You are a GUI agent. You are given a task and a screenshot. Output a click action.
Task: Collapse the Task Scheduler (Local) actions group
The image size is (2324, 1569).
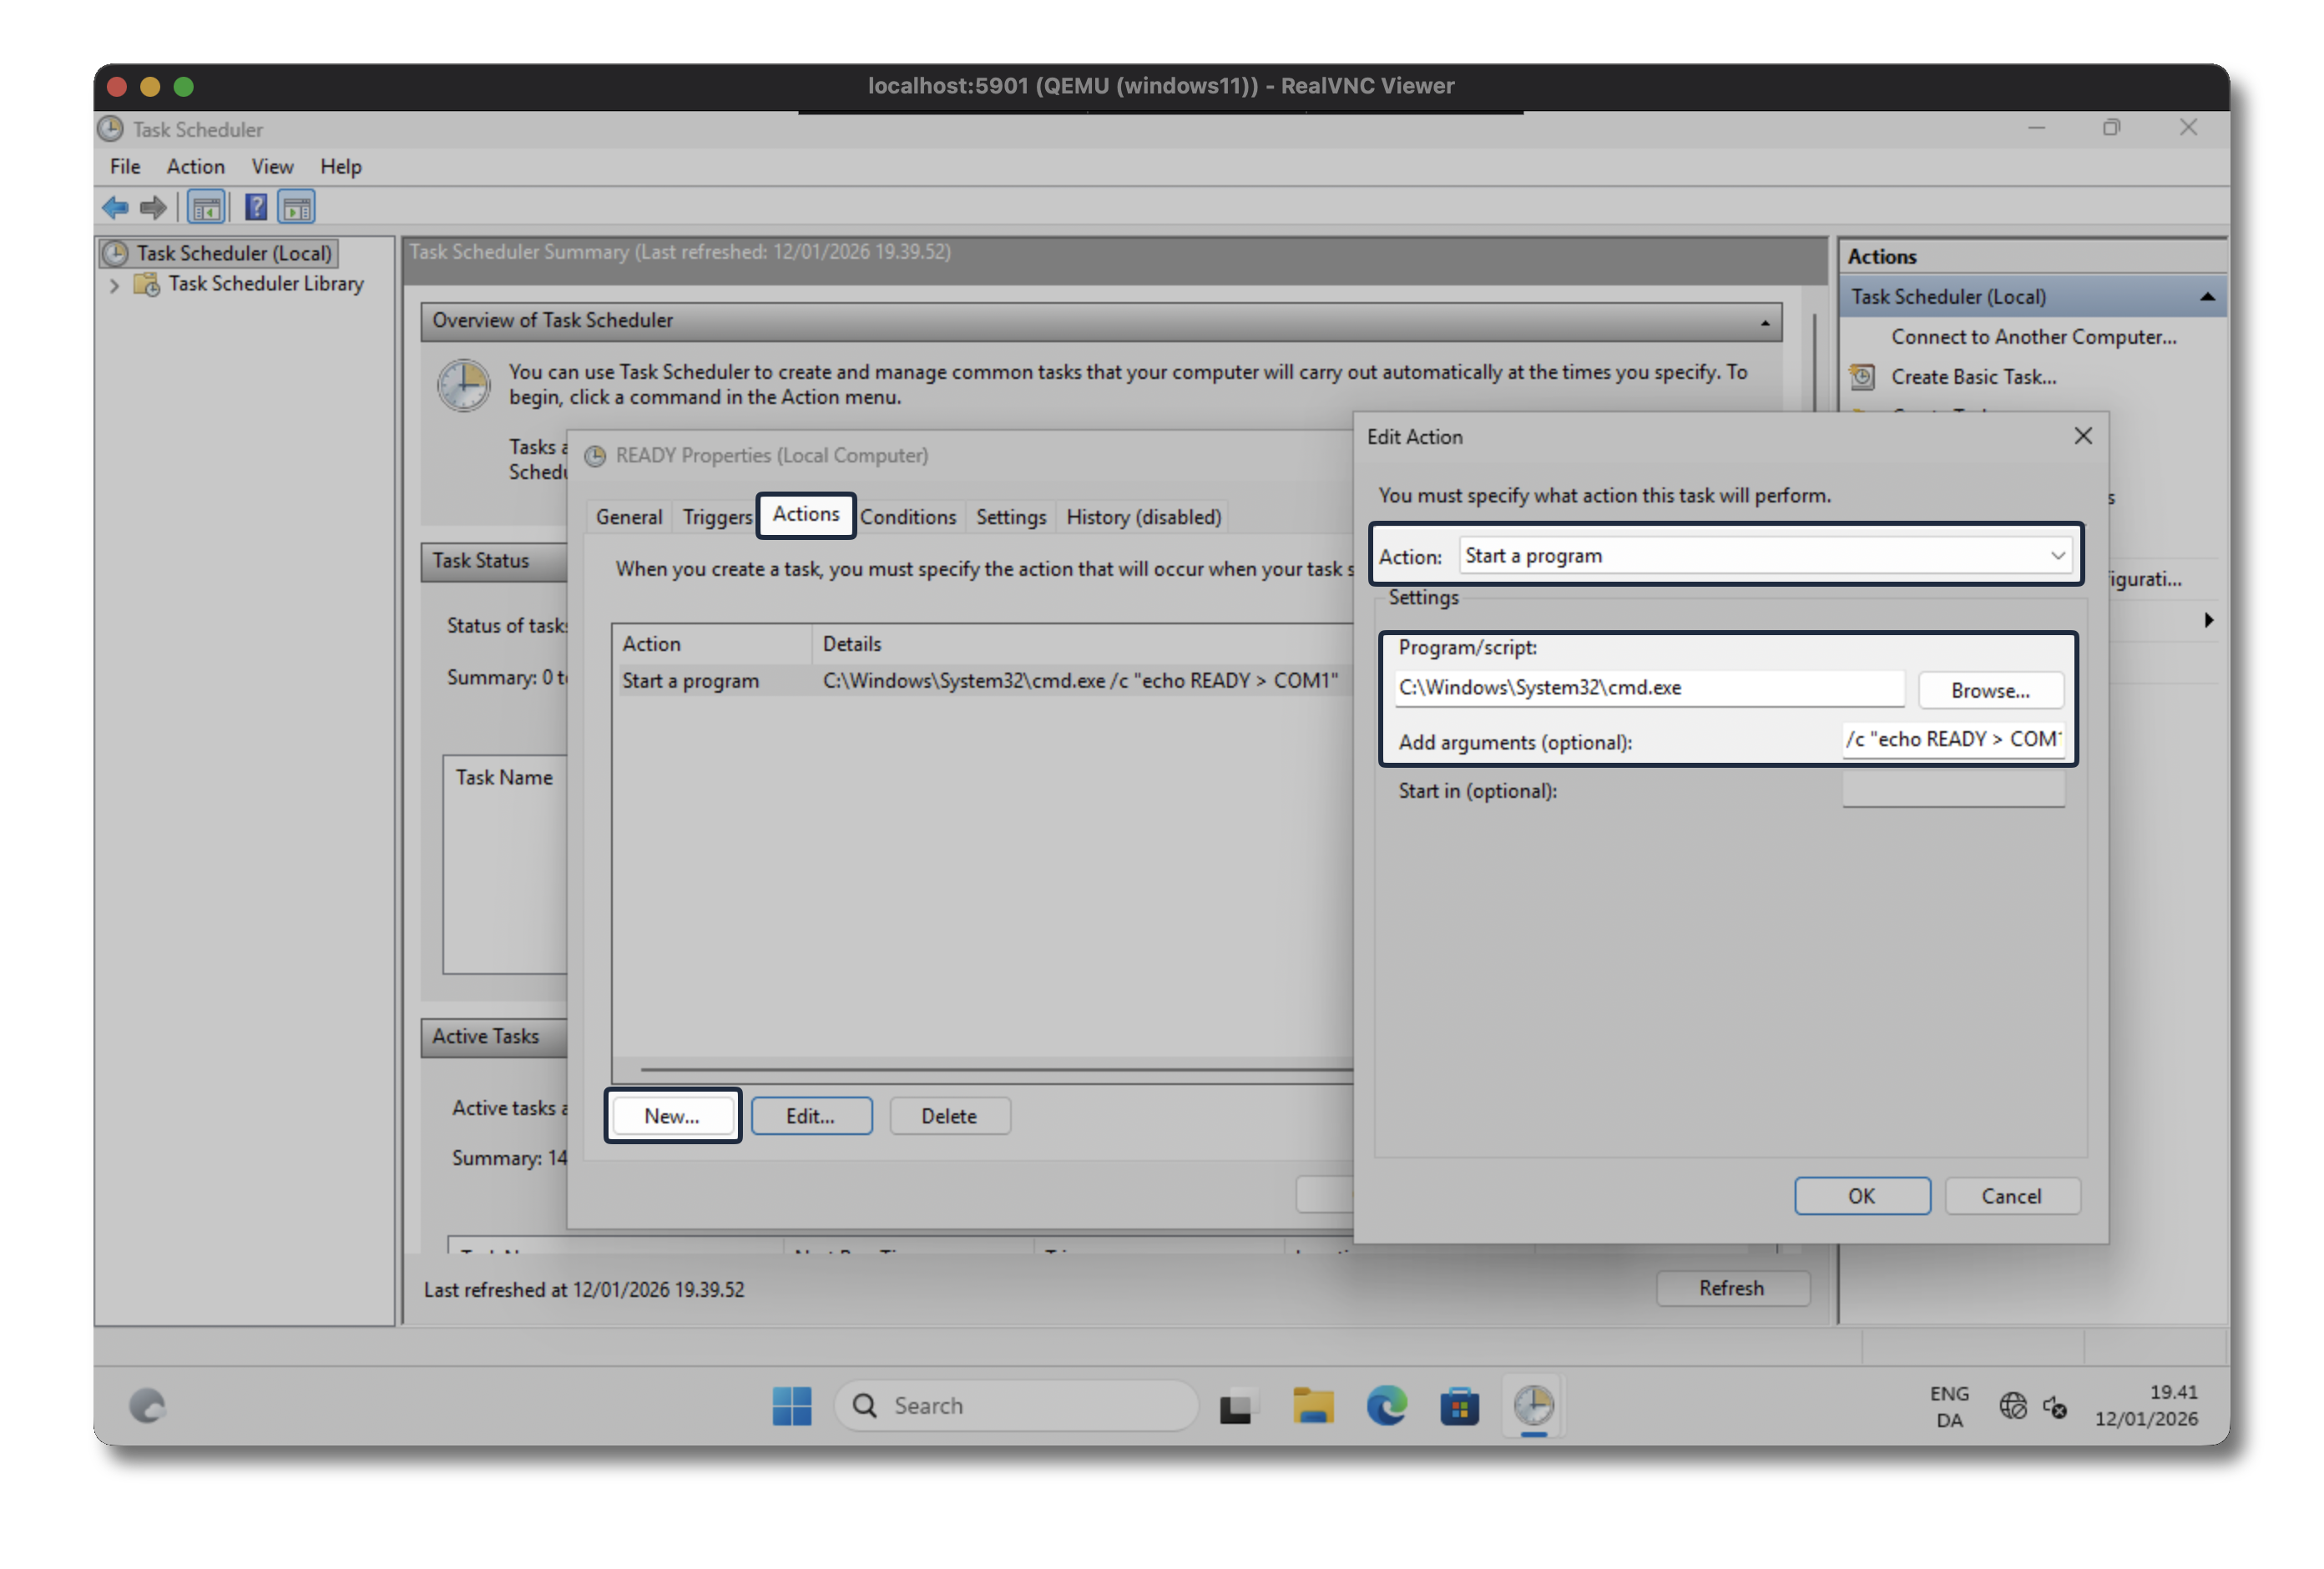point(2207,297)
